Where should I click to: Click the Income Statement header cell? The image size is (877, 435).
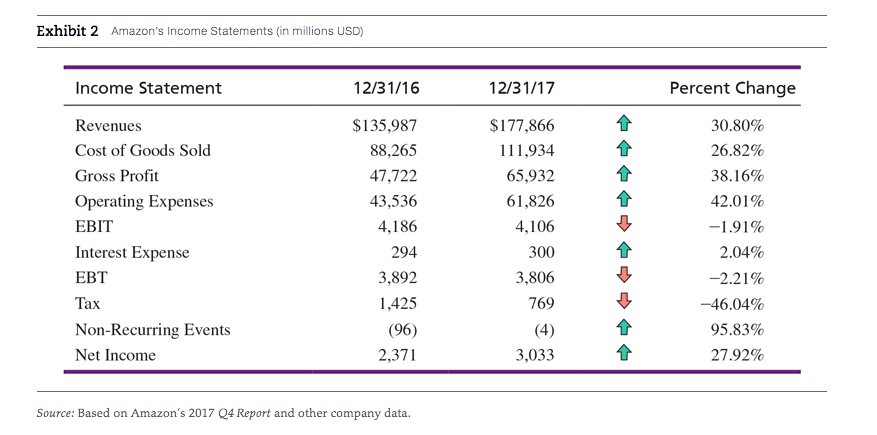(148, 88)
